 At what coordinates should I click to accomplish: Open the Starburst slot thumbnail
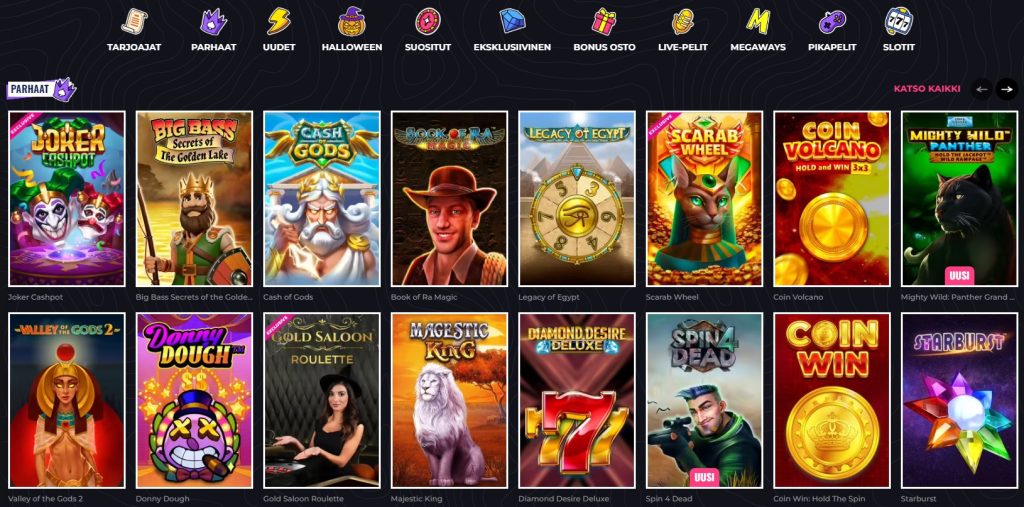click(x=959, y=401)
